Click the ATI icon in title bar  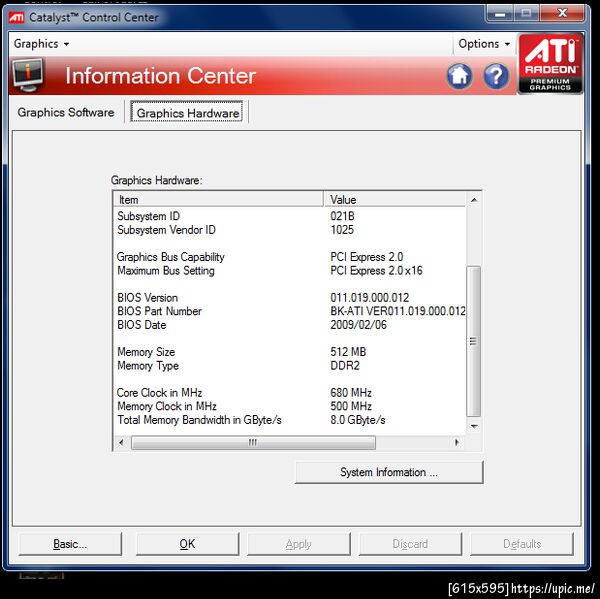[x=16, y=17]
